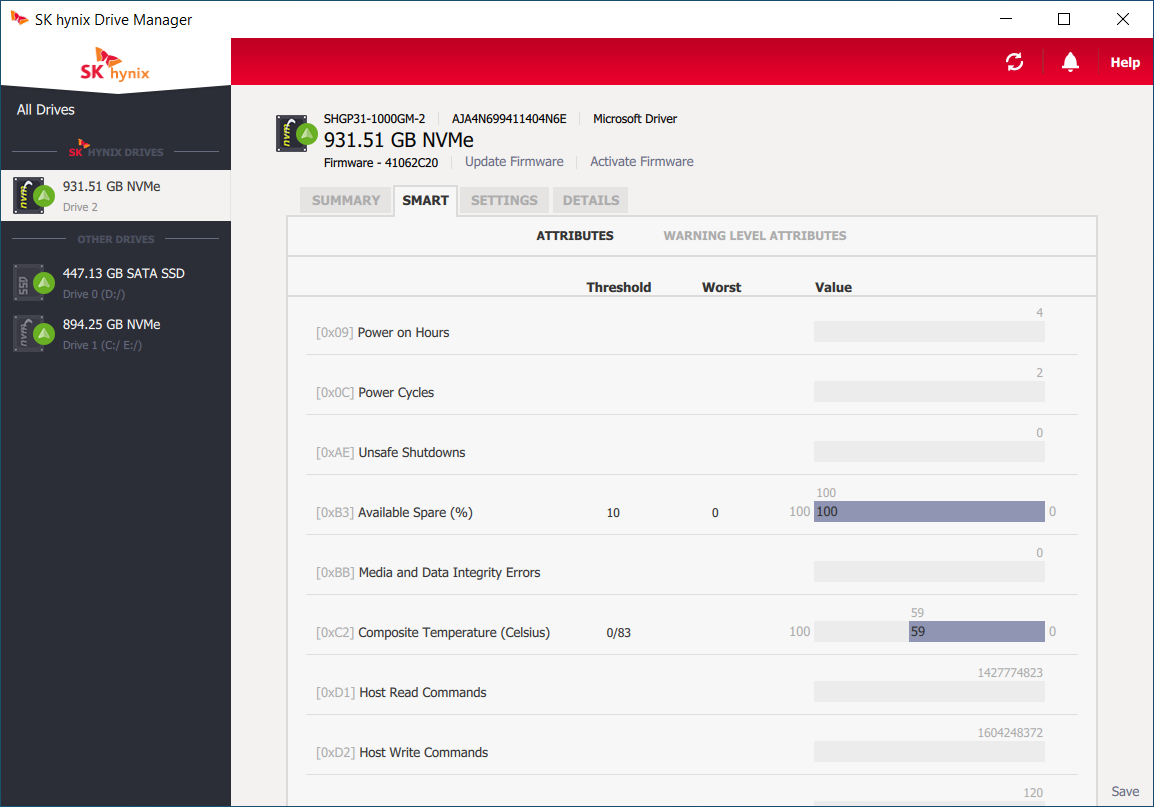
Task: Click the refresh icon in the red header
Action: 1014,62
